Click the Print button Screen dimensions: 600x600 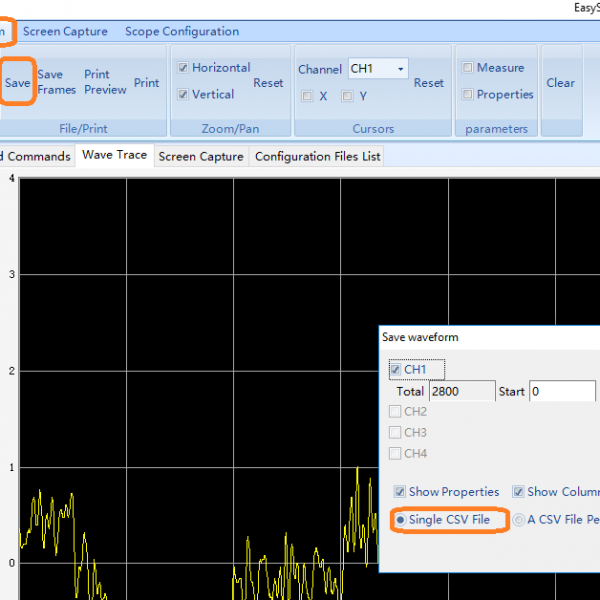coord(146,83)
